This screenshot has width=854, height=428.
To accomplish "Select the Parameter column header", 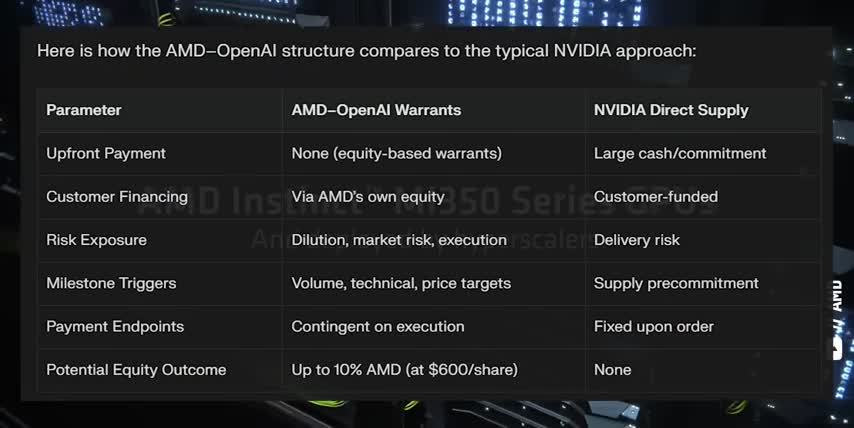I will click(x=84, y=110).
